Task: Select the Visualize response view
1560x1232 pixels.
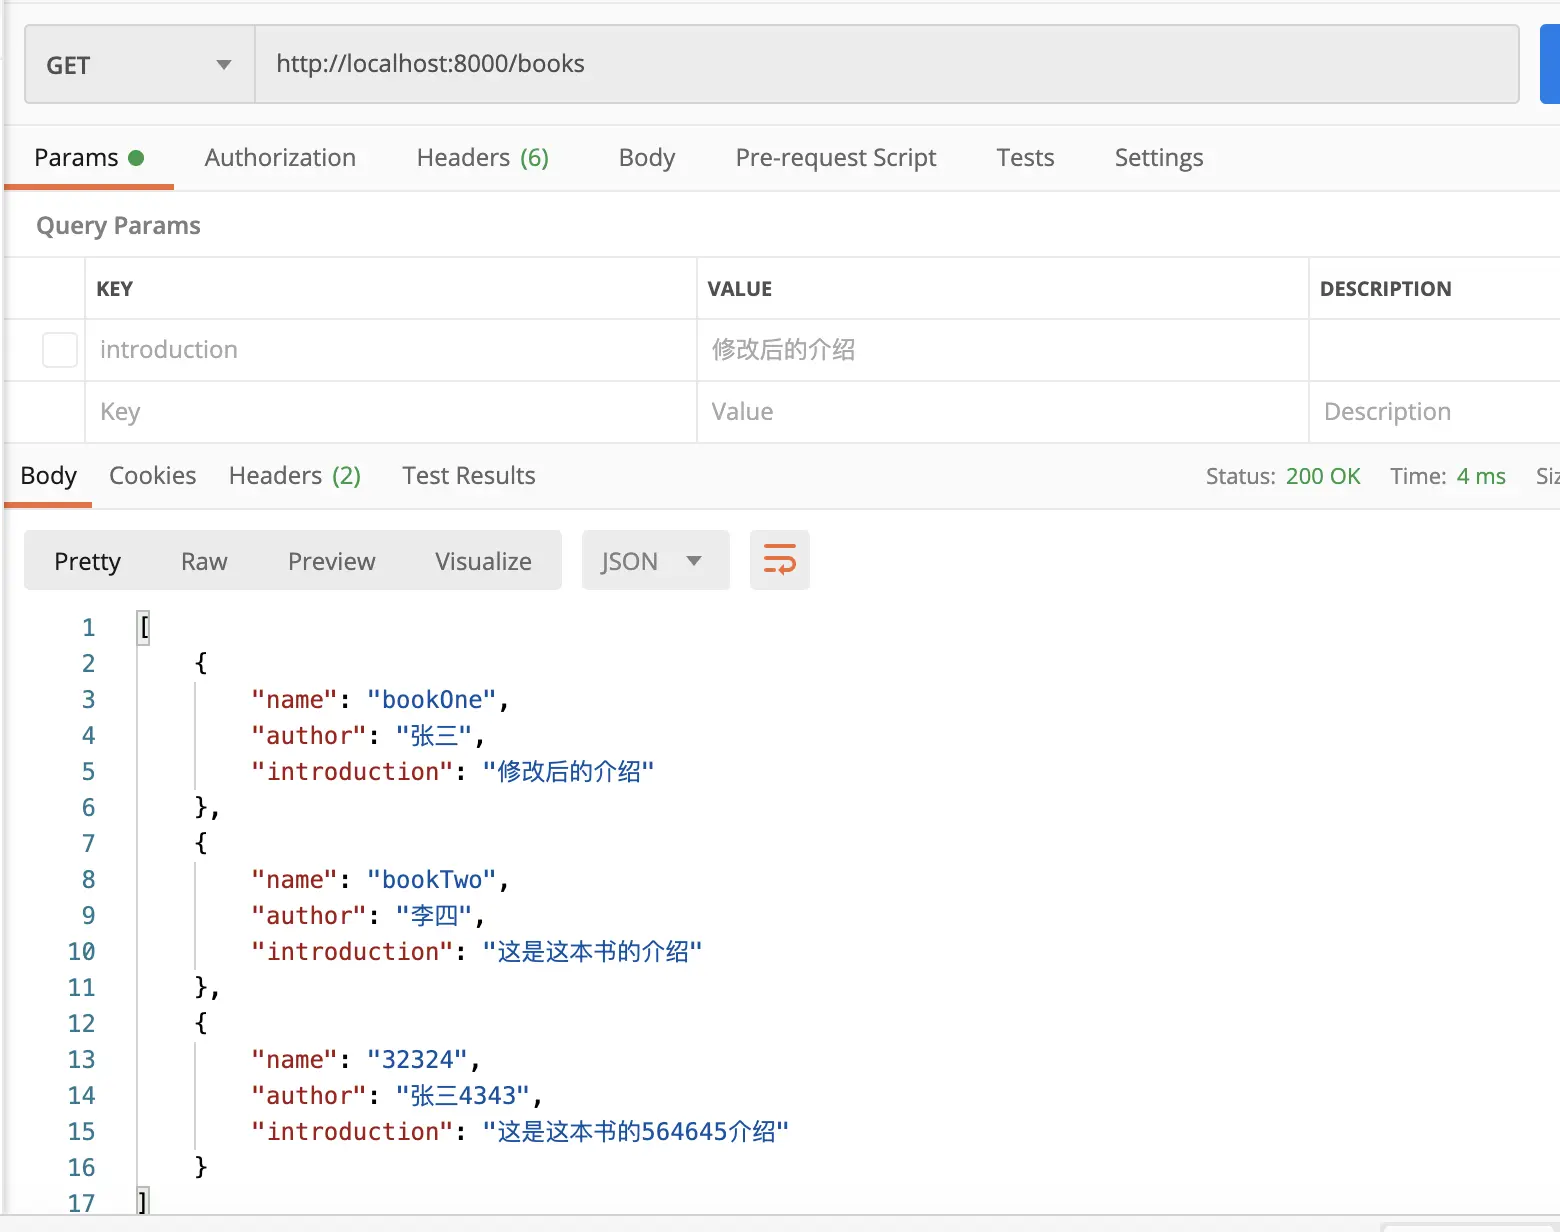Action: point(483,561)
